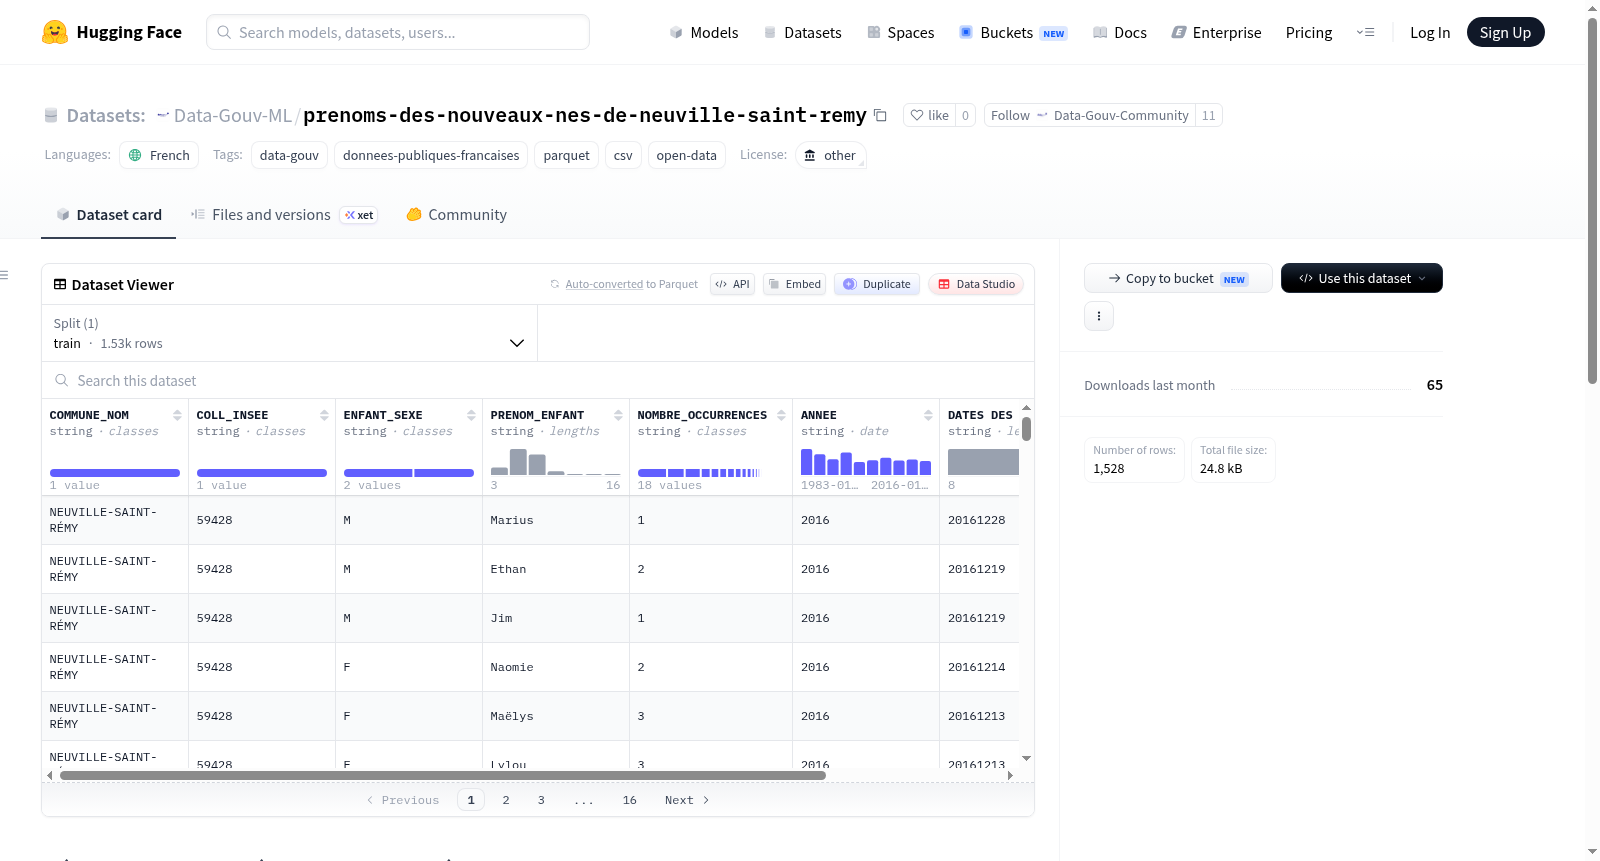Open the left sidebar toggle icon
The height and width of the screenshot is (861, 1600).
coord(4,275)
